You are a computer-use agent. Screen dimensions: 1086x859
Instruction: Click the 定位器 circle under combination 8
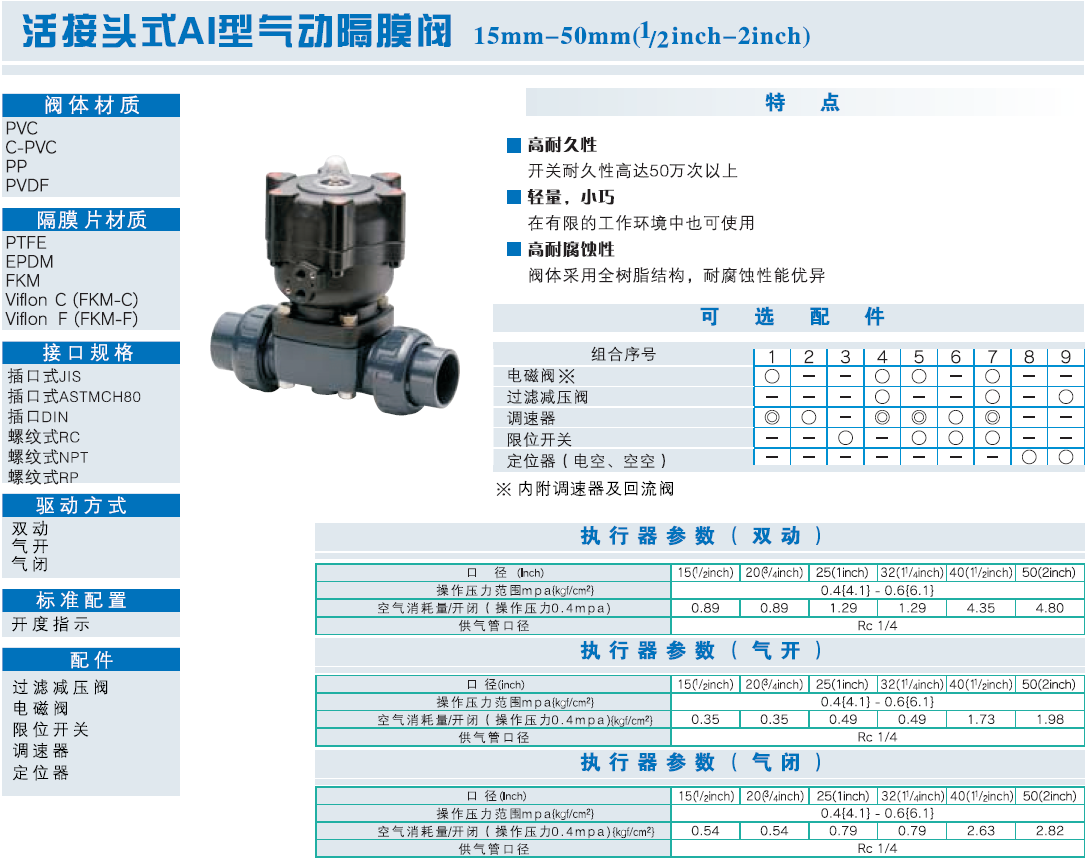point(1029,458)
